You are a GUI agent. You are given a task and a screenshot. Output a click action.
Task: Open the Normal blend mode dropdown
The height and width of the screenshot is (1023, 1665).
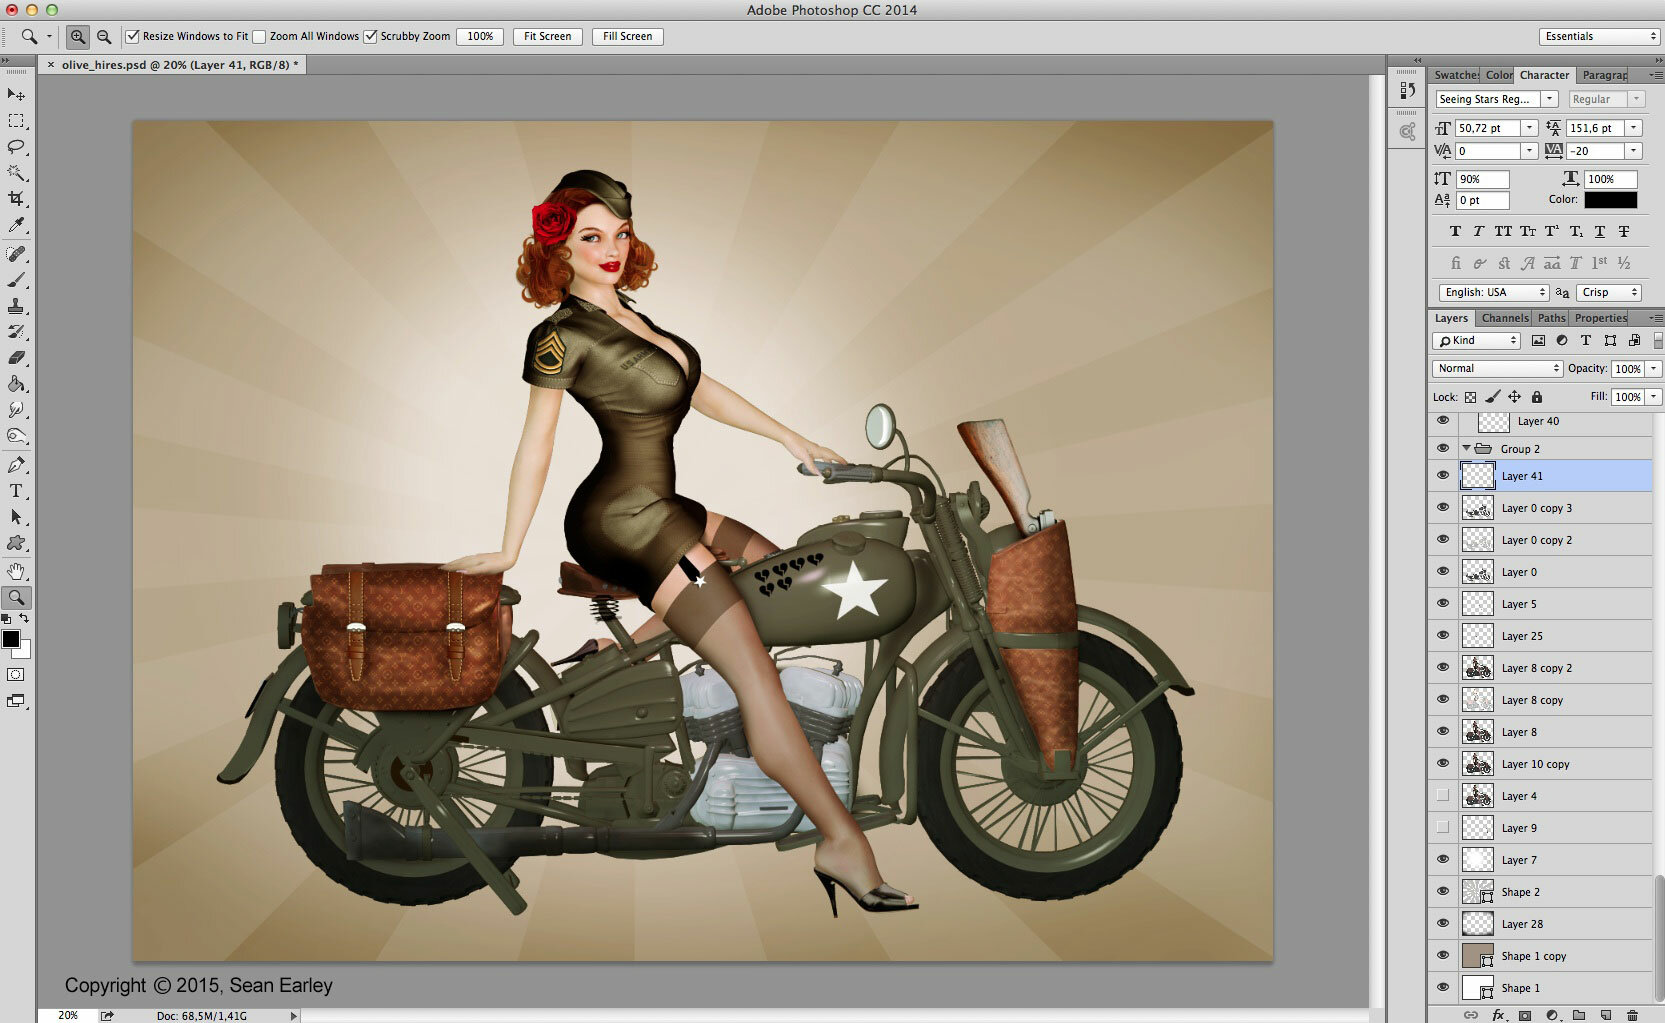[1497, 368]
